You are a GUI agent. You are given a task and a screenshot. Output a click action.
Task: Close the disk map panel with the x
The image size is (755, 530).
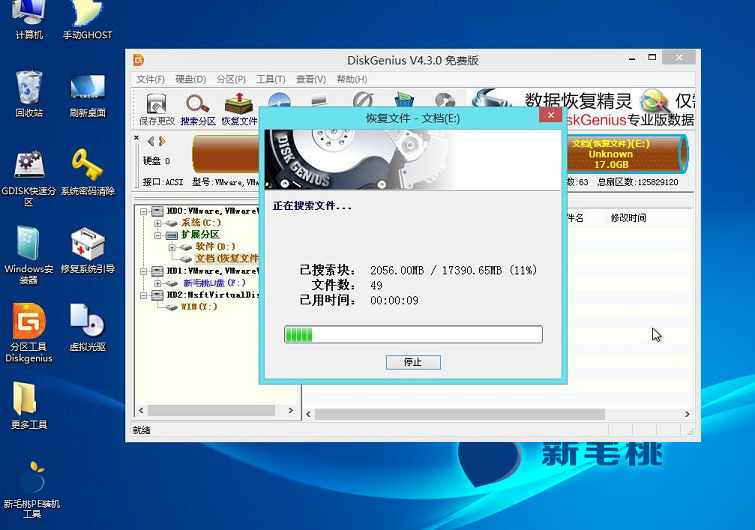(x=136, y=138)
